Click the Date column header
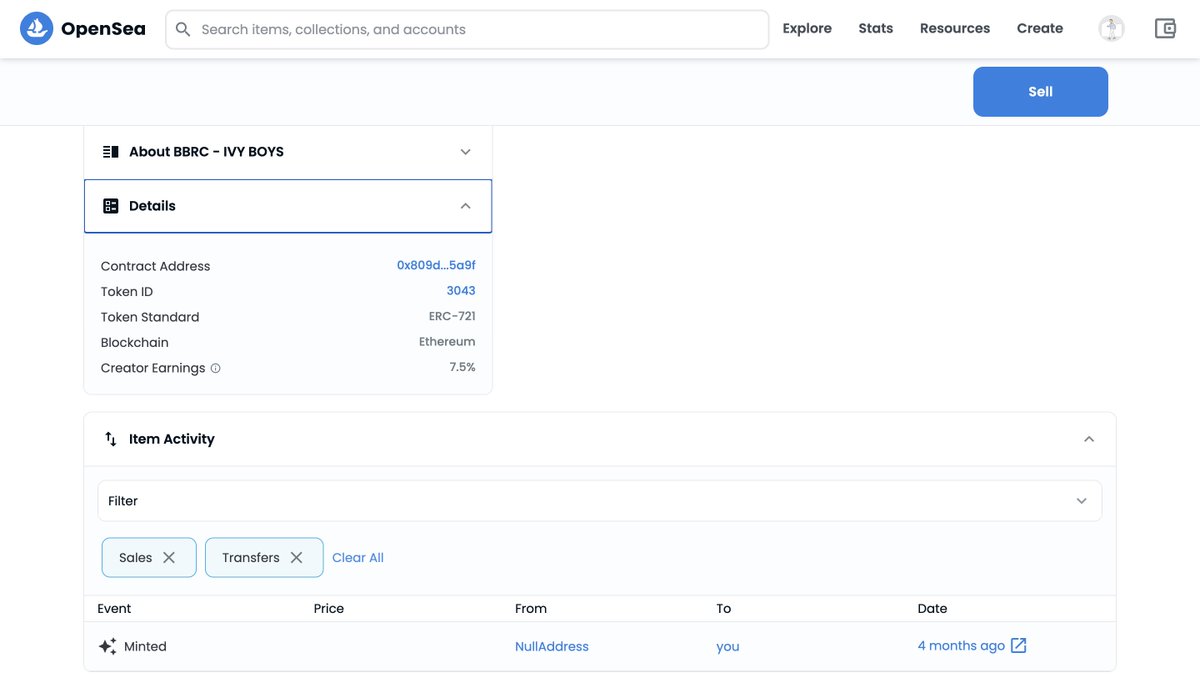Viewport: 1200px width, 683px height. [932, 609]
